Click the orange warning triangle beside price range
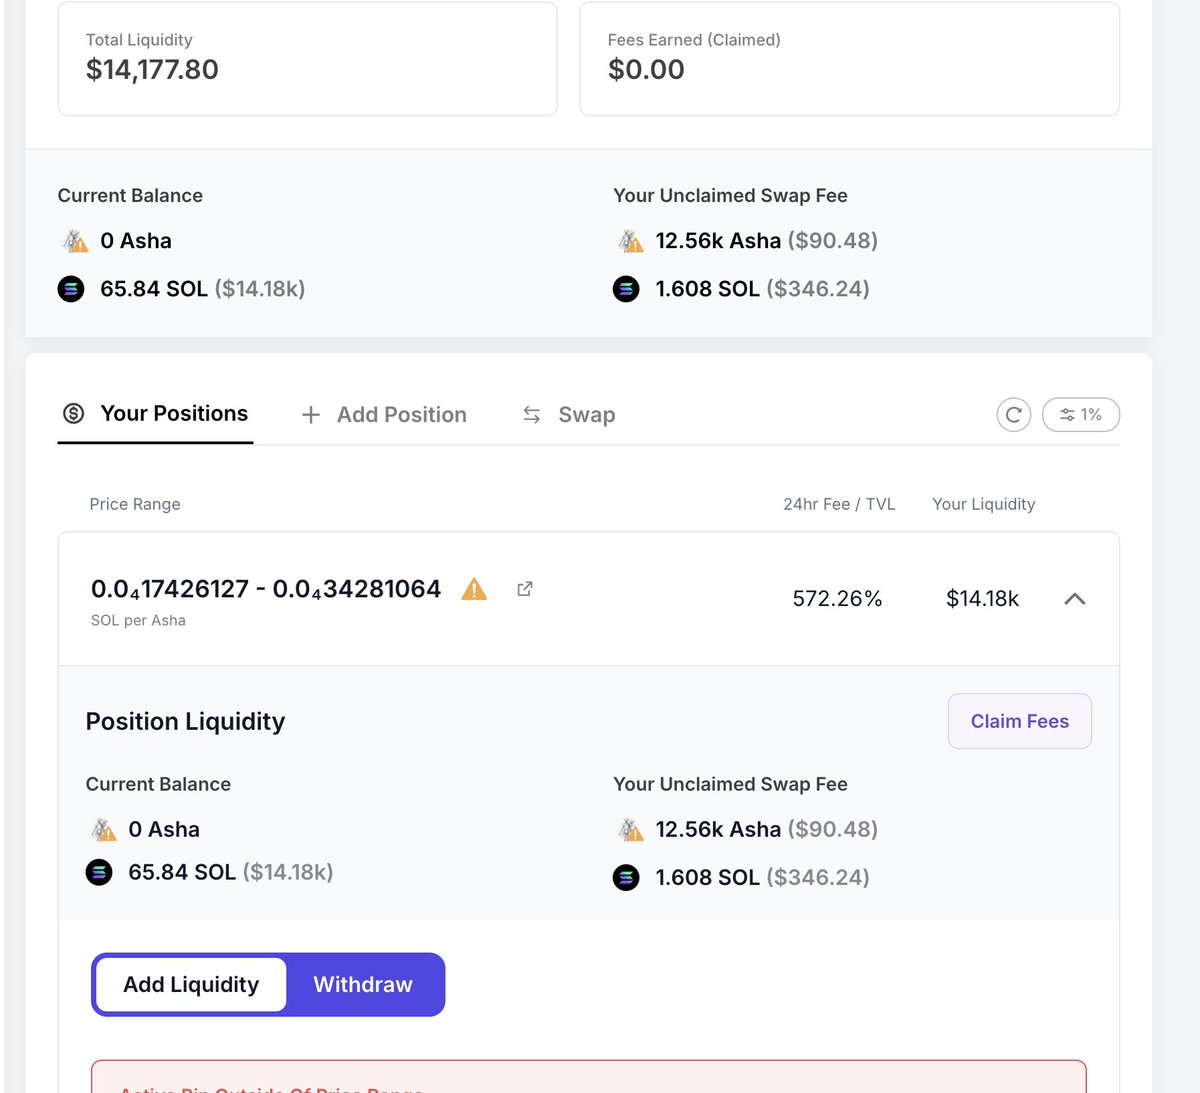Image resolution: width=1200 pixels, height=1093 pixels. pyautogui.click(x=474, y=589)
